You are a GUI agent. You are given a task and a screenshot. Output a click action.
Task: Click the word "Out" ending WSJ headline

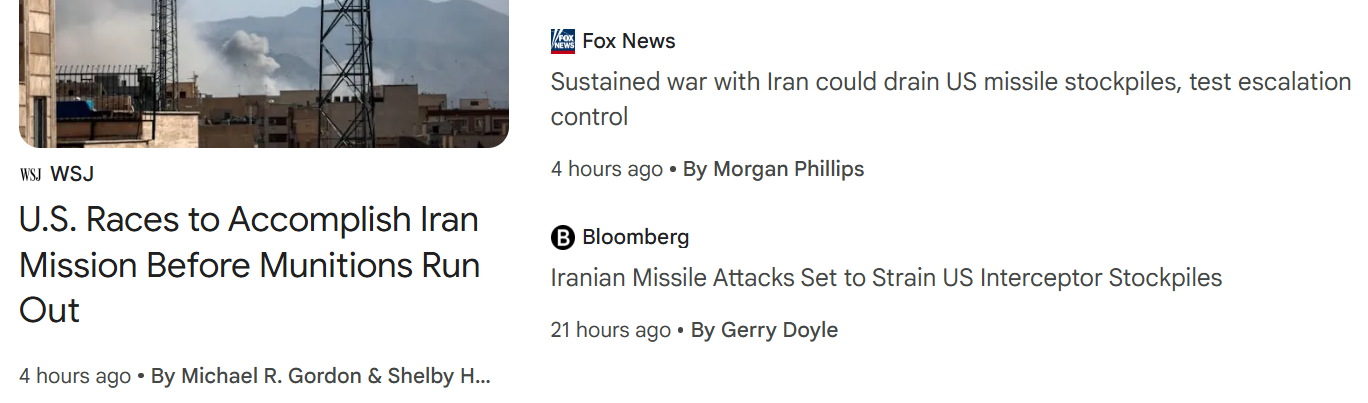[49, 310]
